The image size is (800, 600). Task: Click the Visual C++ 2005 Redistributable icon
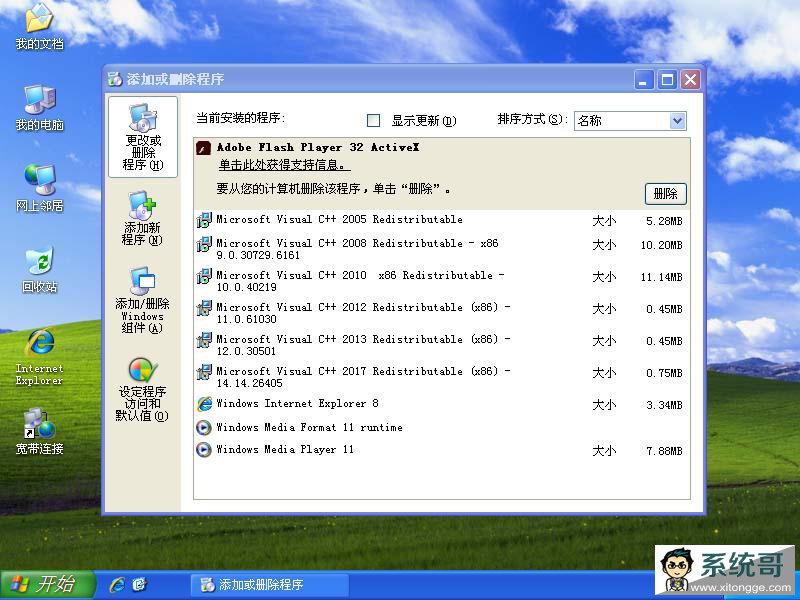(x=204, y=220)
